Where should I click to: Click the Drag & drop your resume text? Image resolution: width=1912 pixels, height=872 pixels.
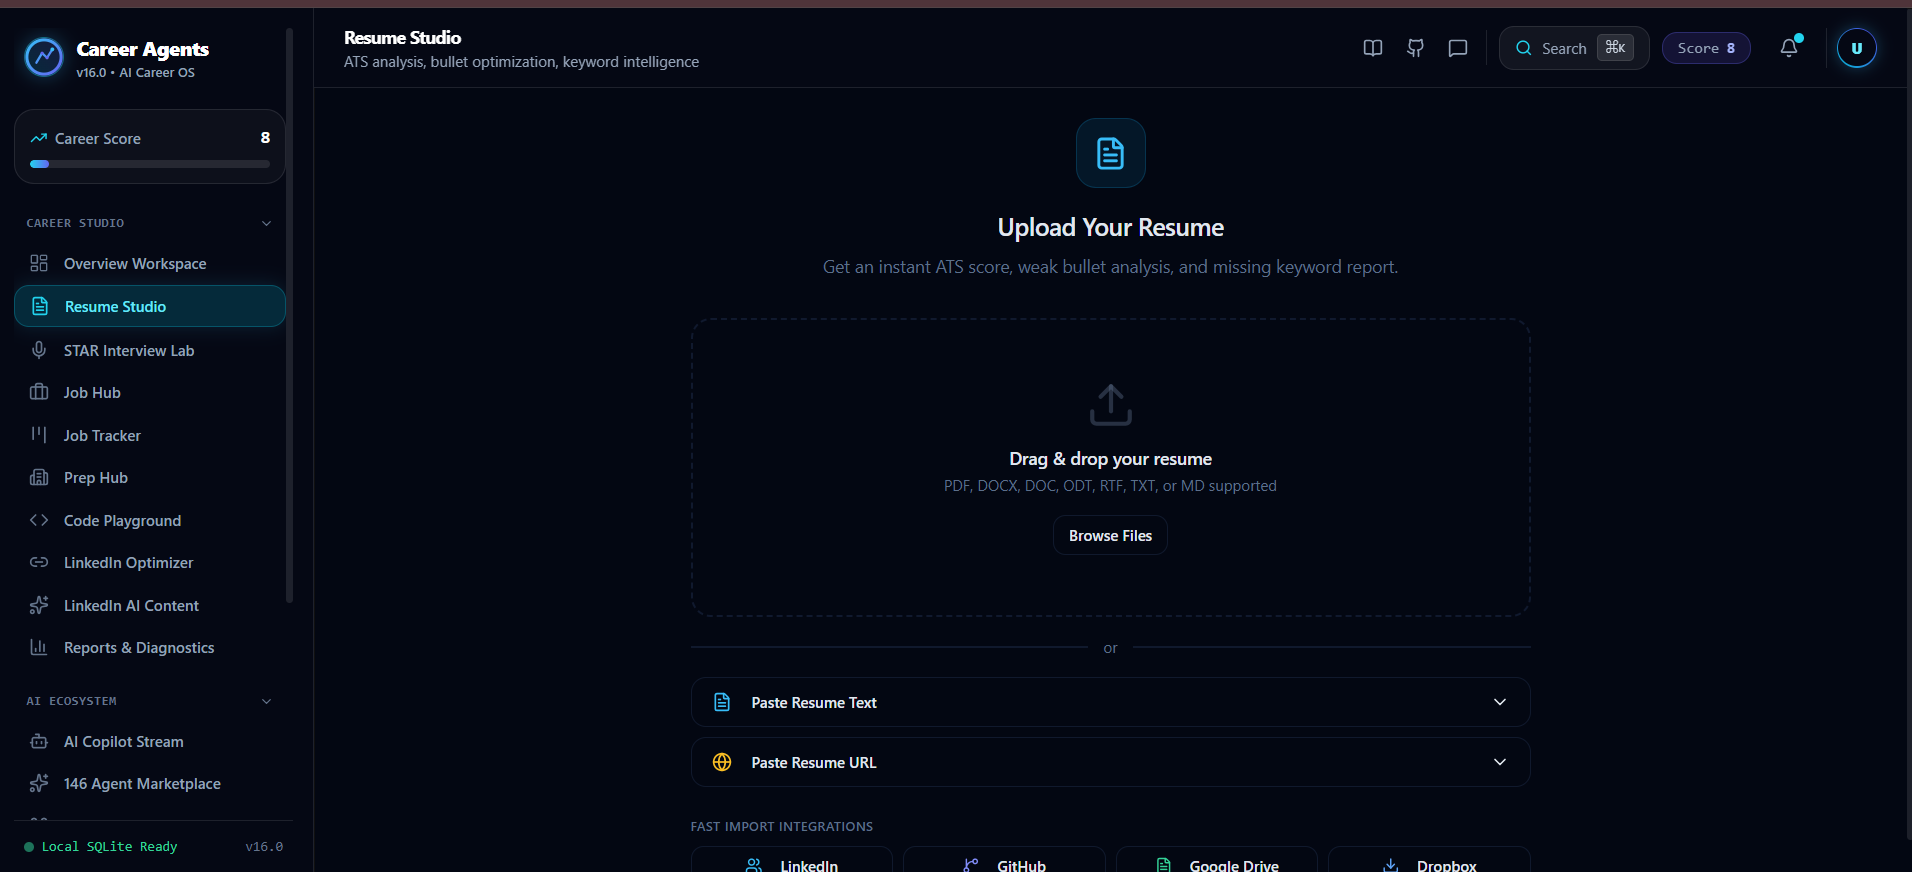coord(1110,459)
